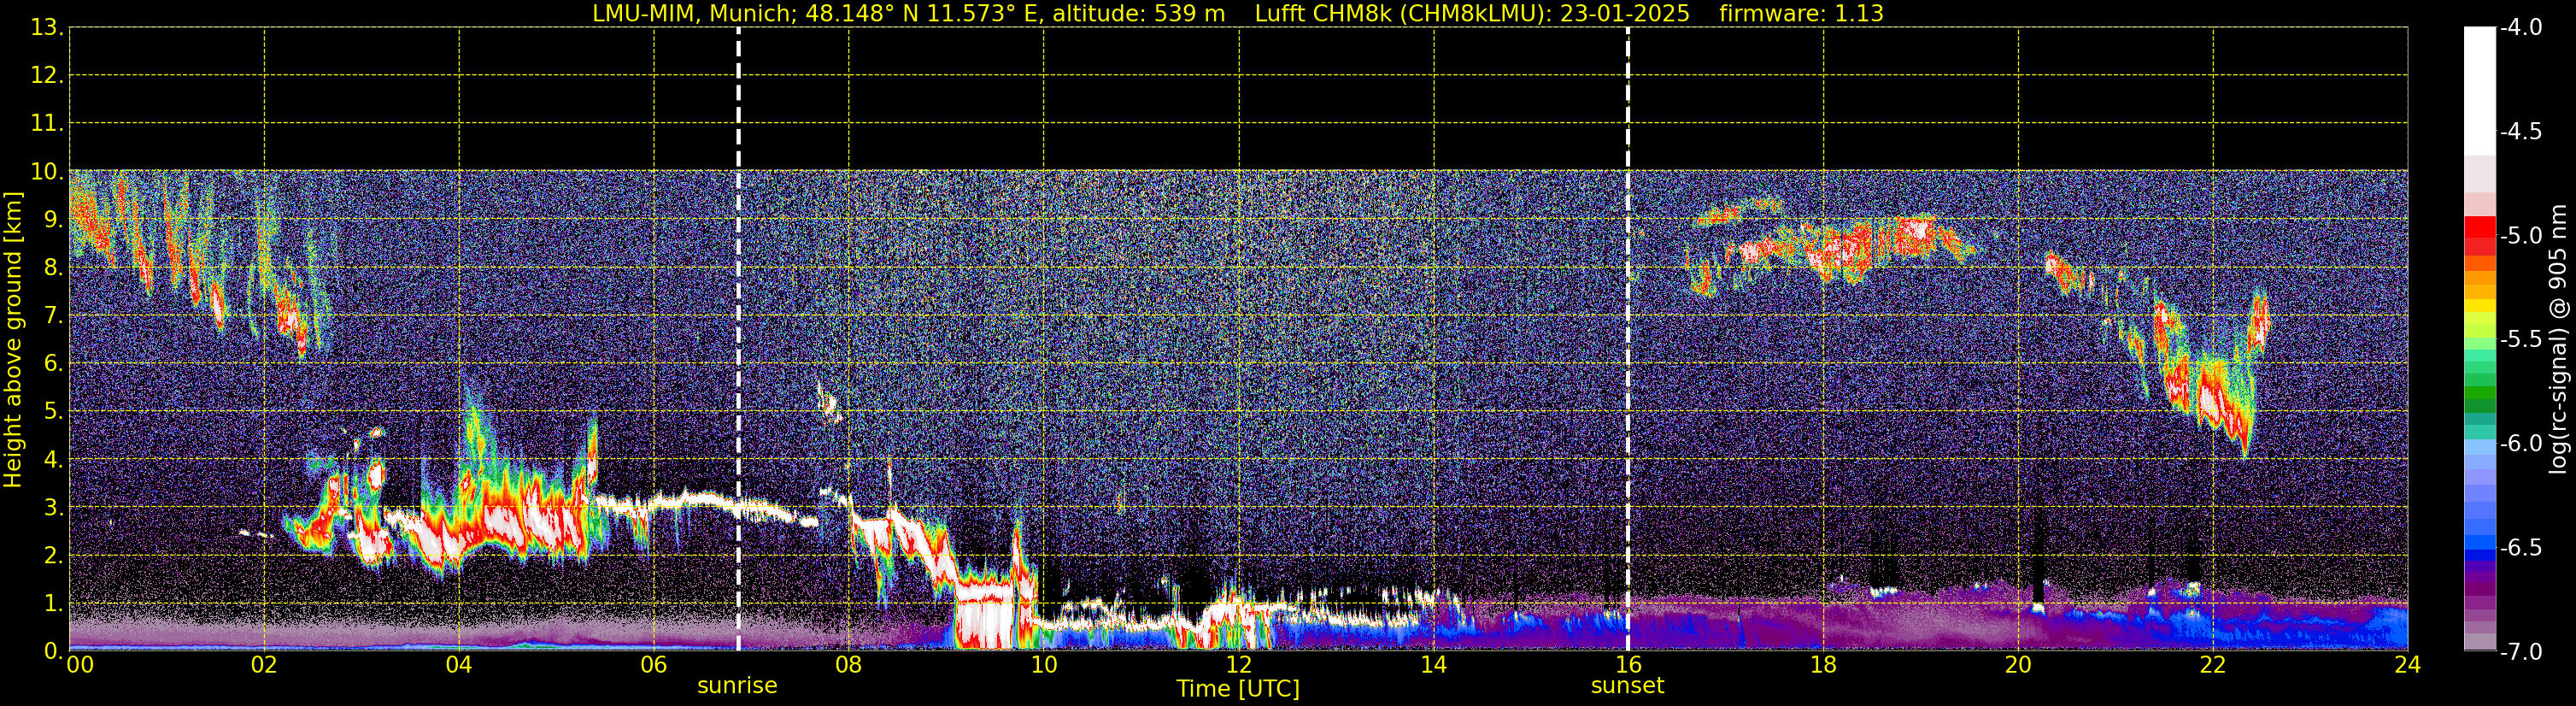Click the '13.' height axis tick label
The width and height of the screenshot is (2576, 706).
[47, 28]
